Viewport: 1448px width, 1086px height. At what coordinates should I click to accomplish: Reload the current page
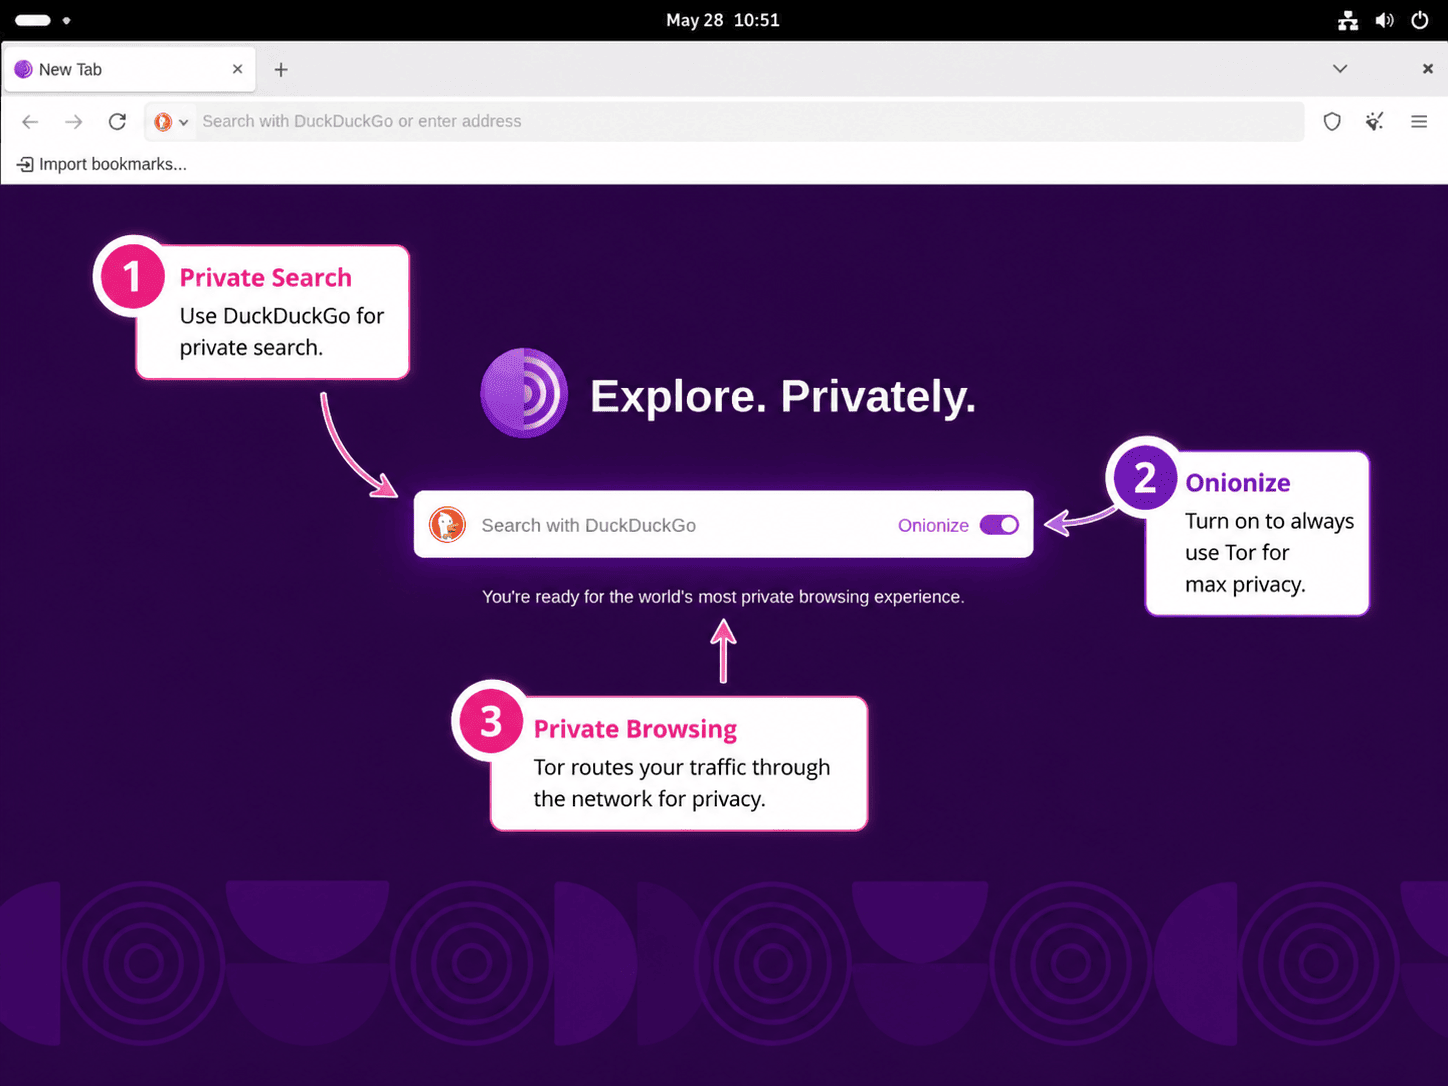coord(117,122)
